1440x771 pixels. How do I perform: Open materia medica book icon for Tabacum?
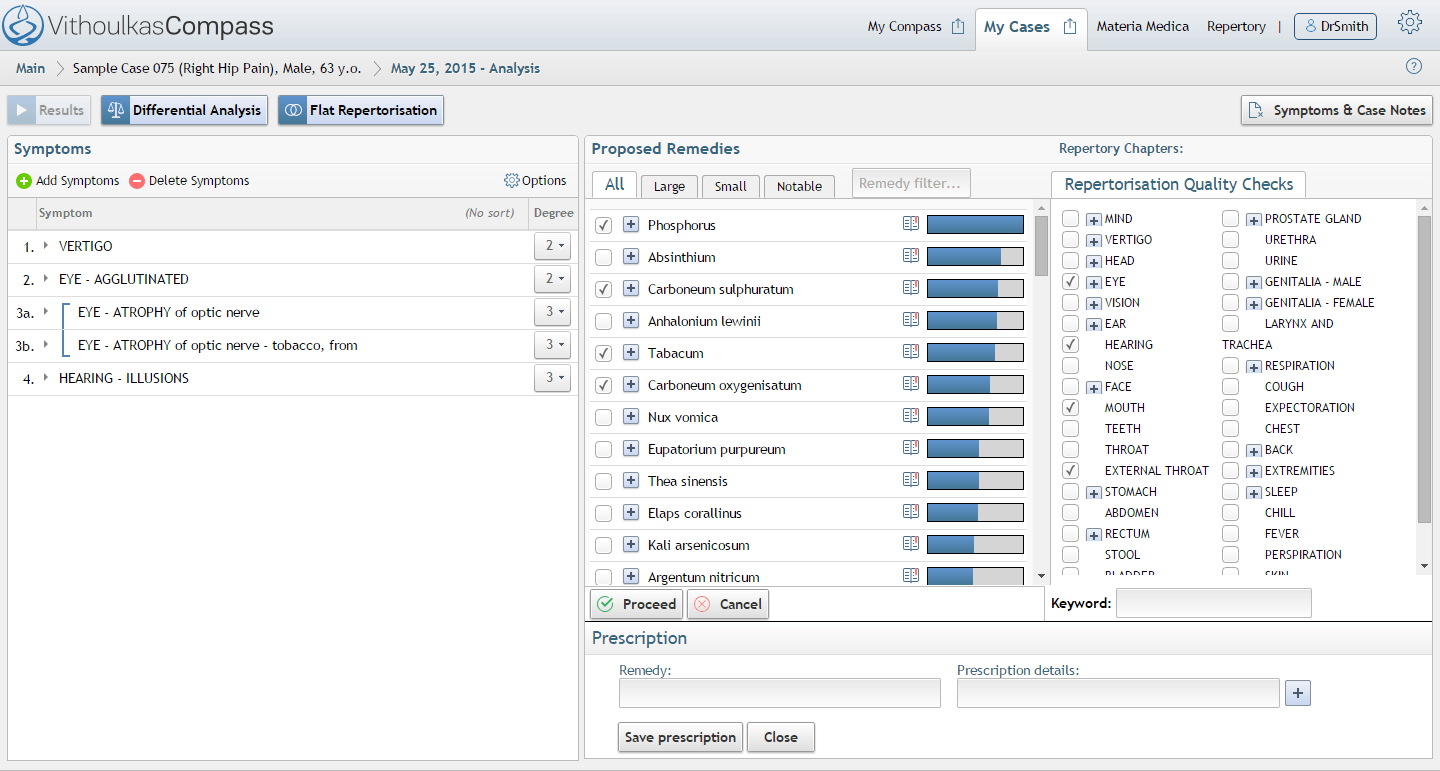(910, 352)
